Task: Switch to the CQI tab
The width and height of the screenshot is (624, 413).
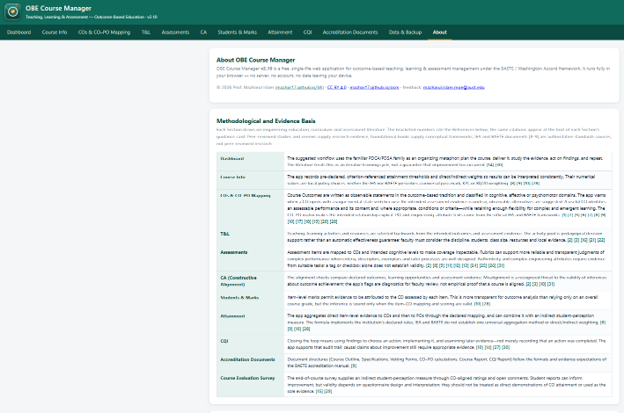Action: coord(308,32)
